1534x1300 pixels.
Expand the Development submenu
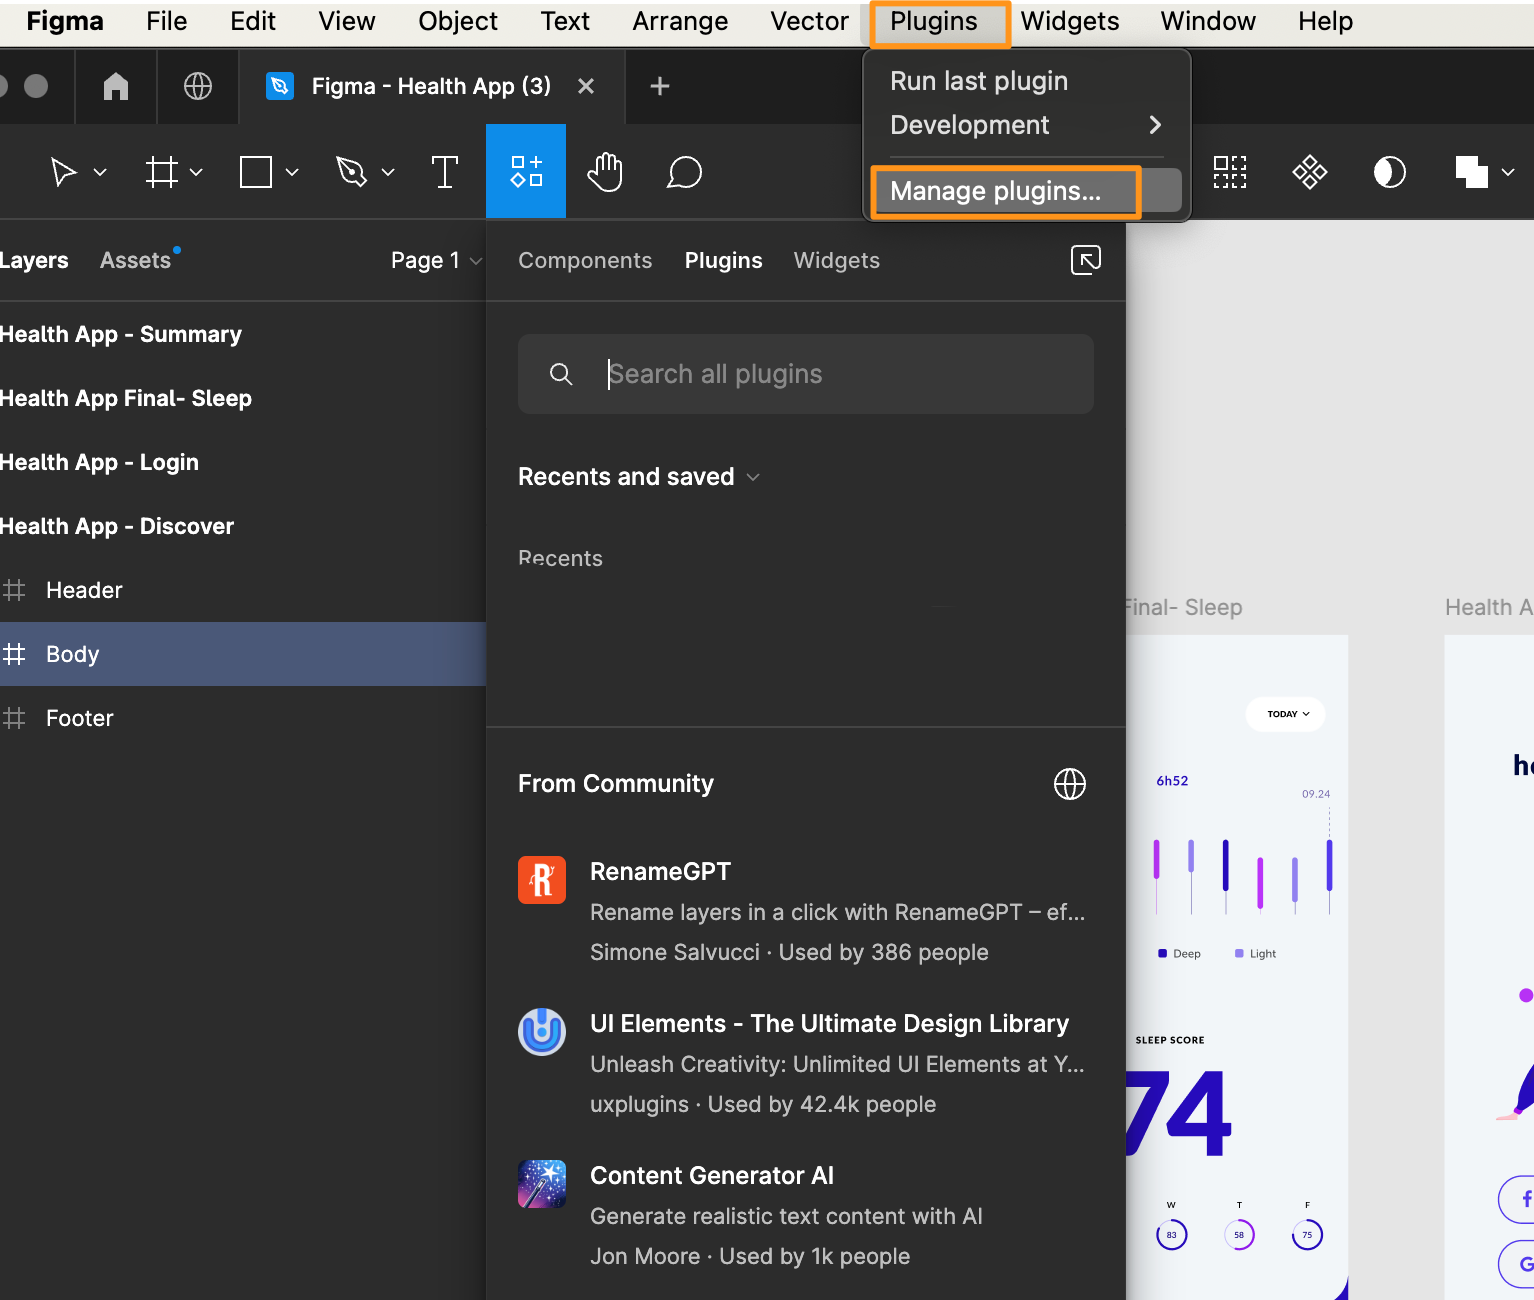pyautogui.click(x=1026, y=125)
